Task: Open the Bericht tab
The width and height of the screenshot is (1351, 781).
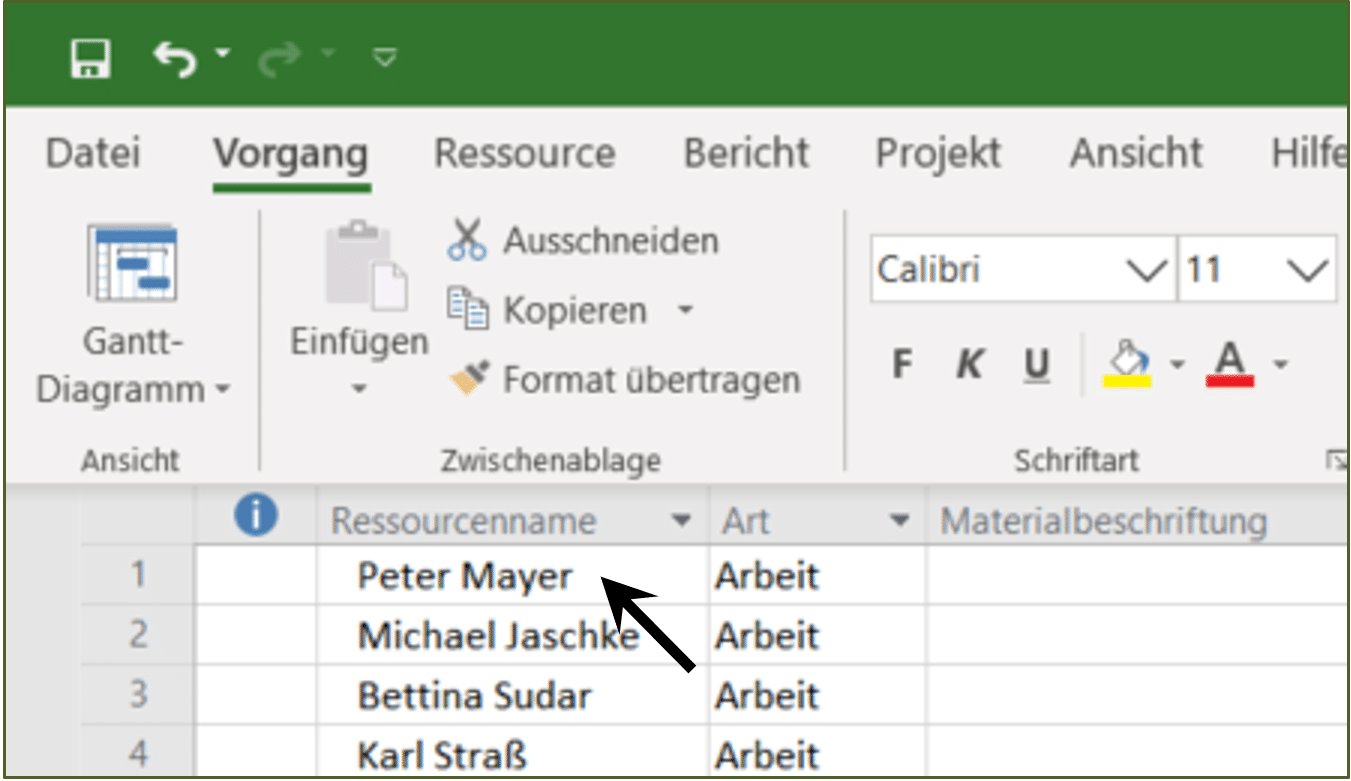Action: (x=746, y=154)
